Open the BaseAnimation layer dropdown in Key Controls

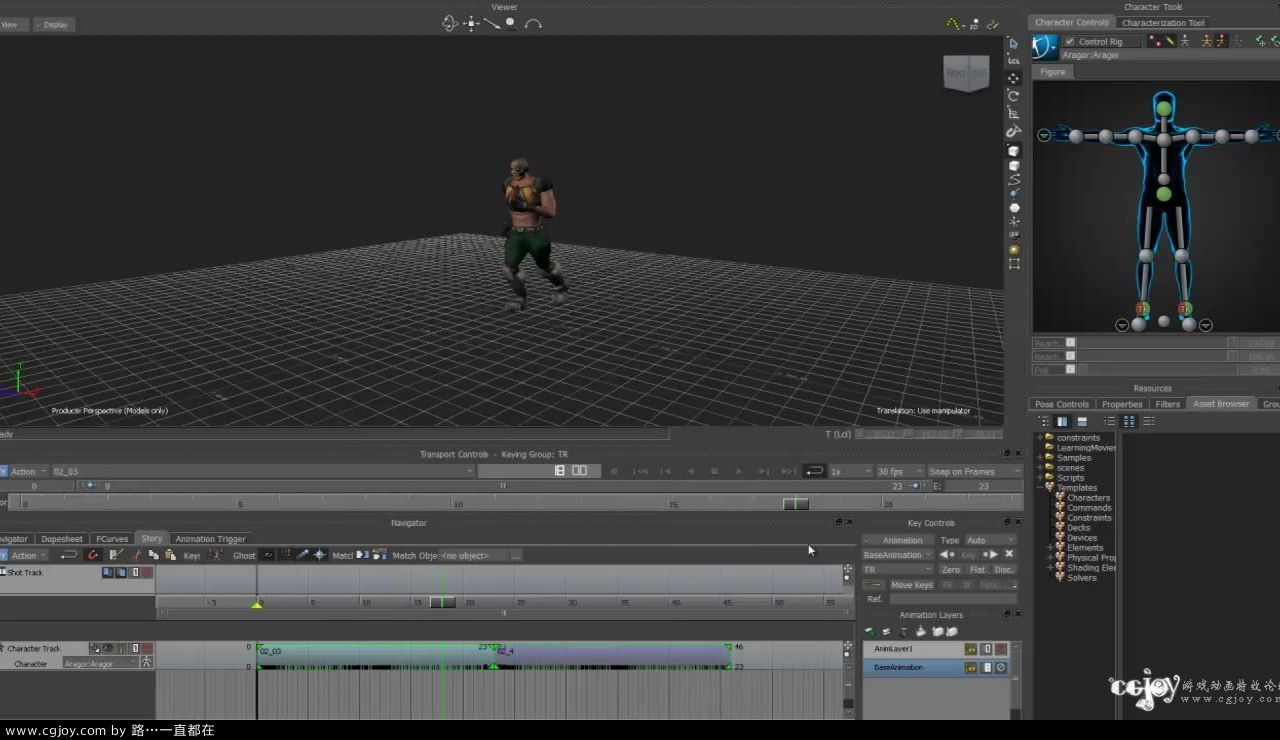[x=898, y=554]
